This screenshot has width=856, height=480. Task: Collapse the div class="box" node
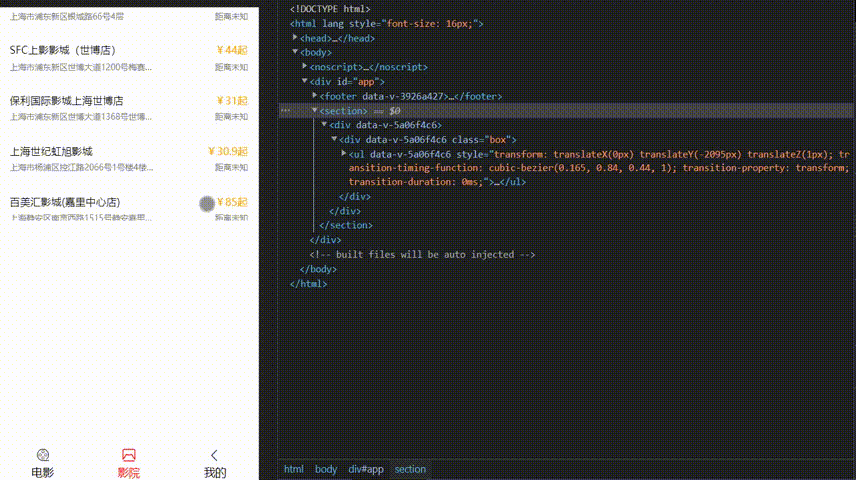[334, 140]
